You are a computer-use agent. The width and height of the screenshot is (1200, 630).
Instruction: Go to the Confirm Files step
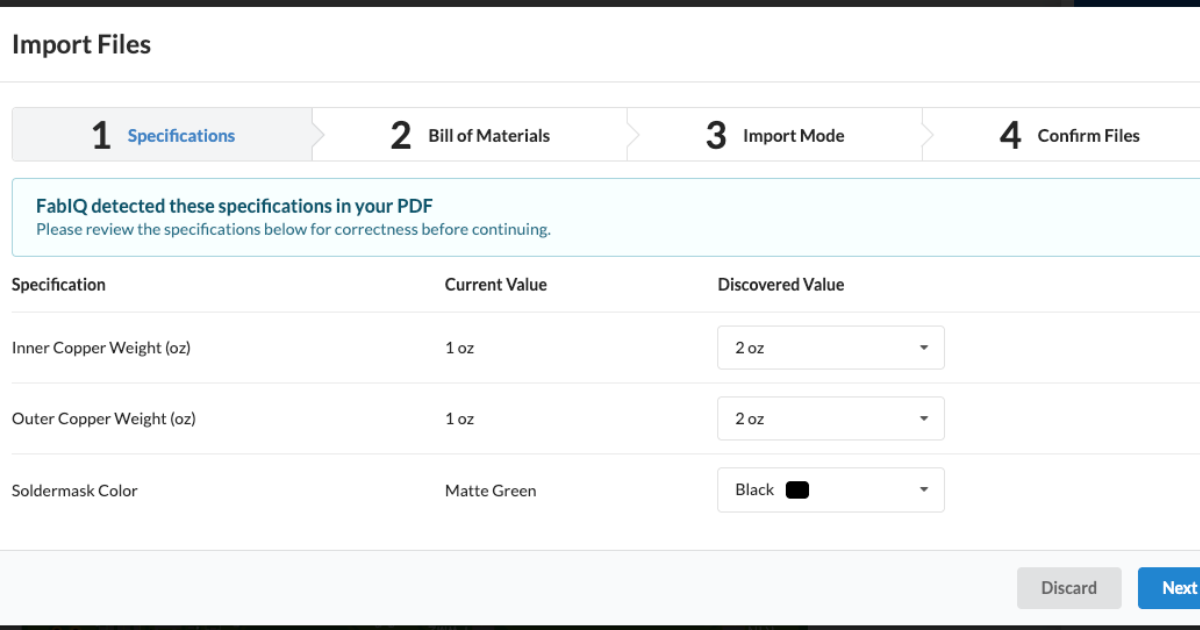pyautogui.click(x=1088, y=135)
